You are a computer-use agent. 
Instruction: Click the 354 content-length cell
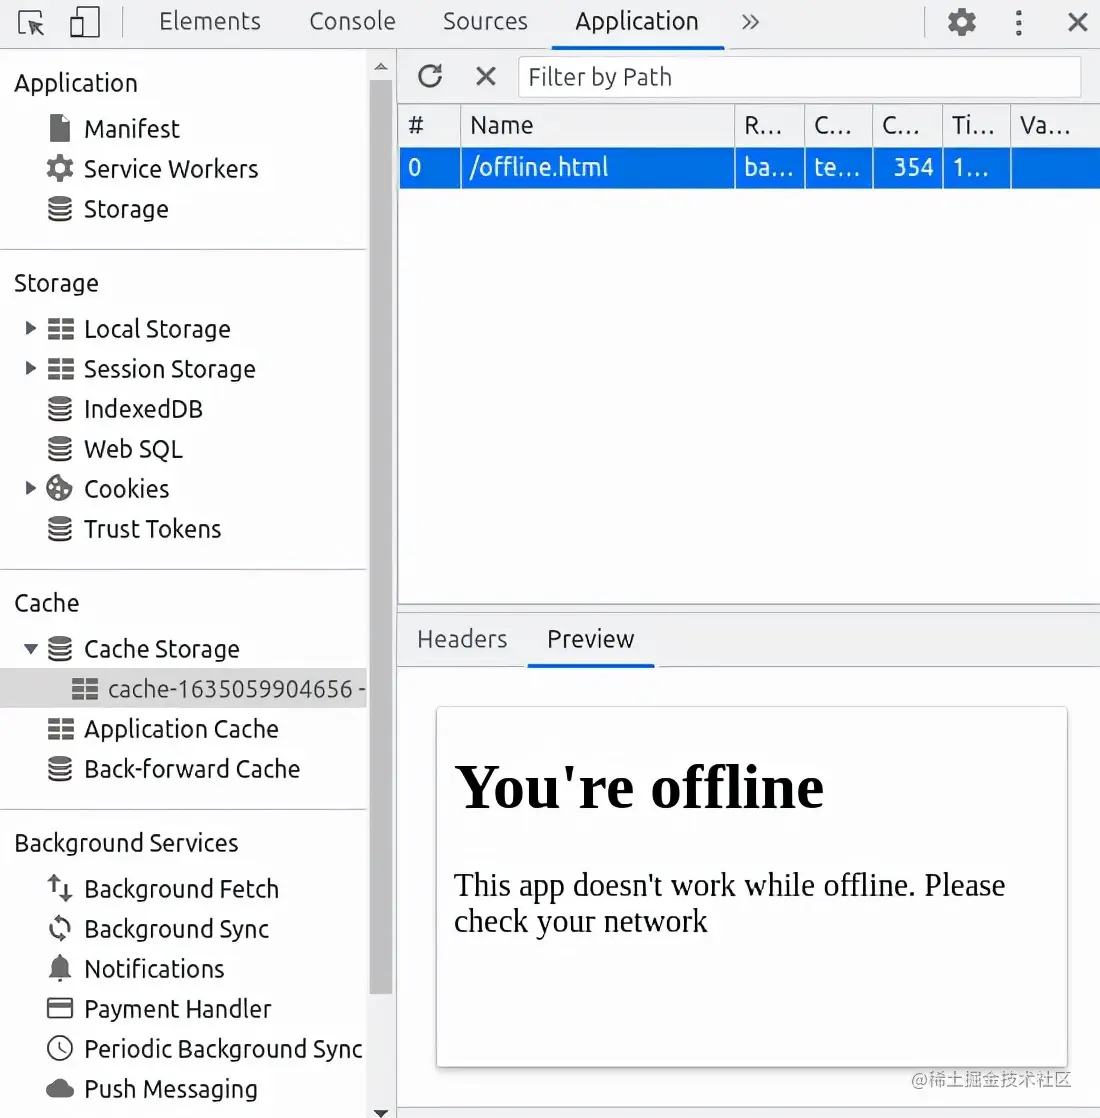[908, 168]
